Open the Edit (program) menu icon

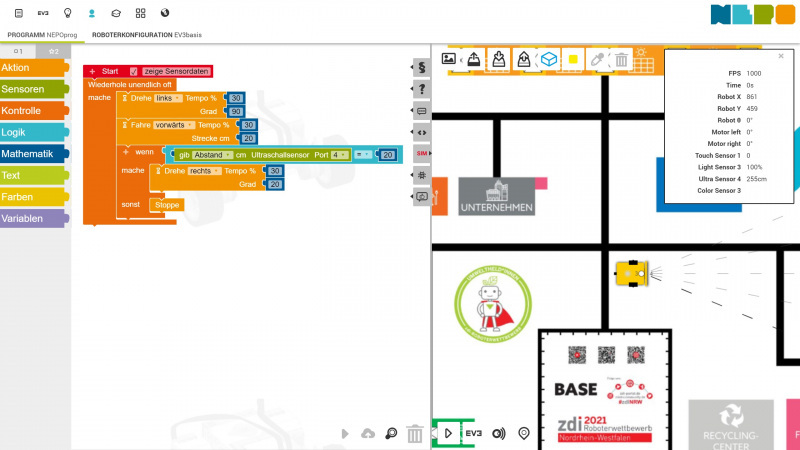click(19, 13)
